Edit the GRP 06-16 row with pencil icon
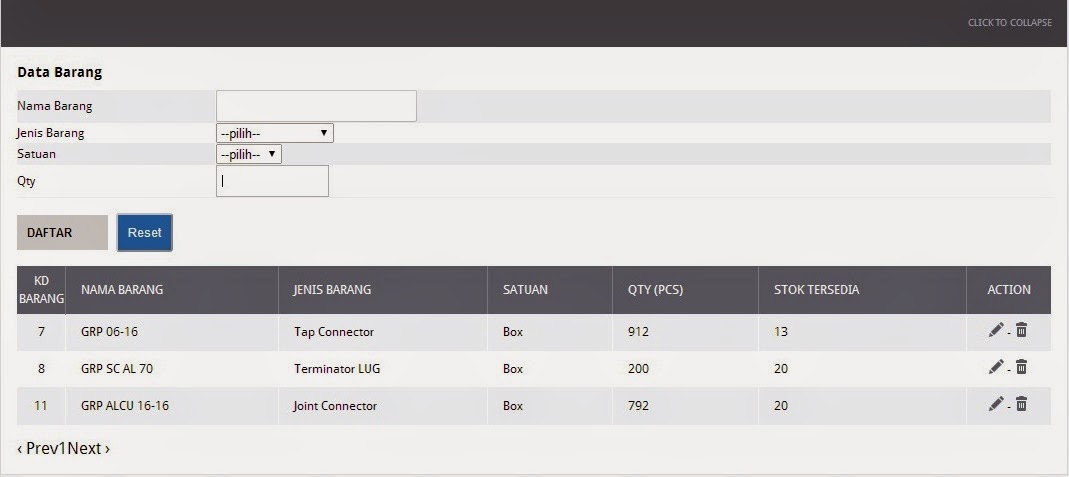Image resolution: width=1069 pixels, height=477 pixels. tap(996, 330)
